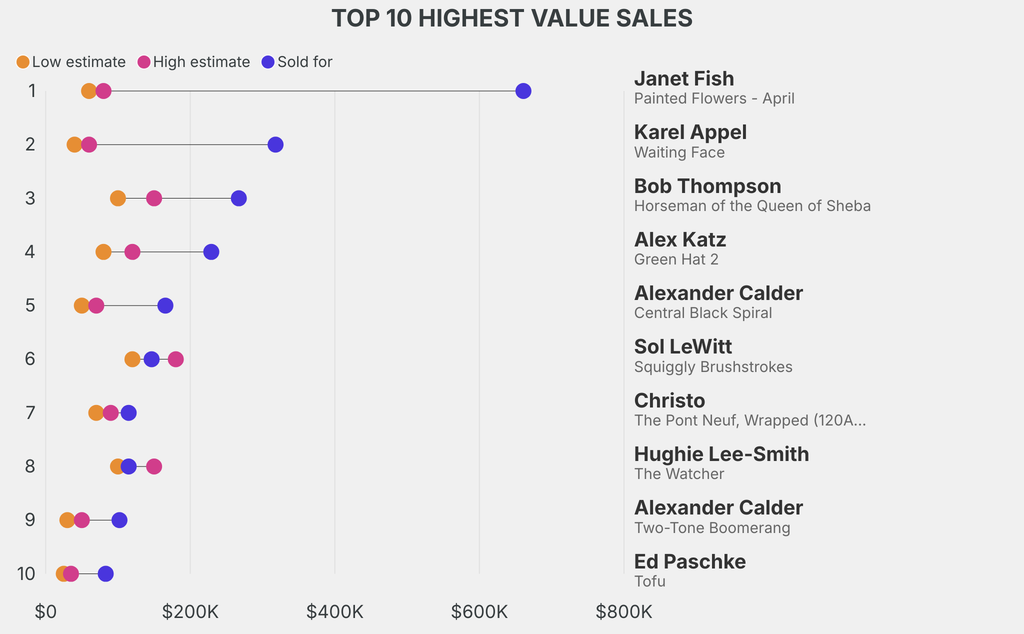Click Karel Appel's blue sold-for dot

click(x=276, y=145)
